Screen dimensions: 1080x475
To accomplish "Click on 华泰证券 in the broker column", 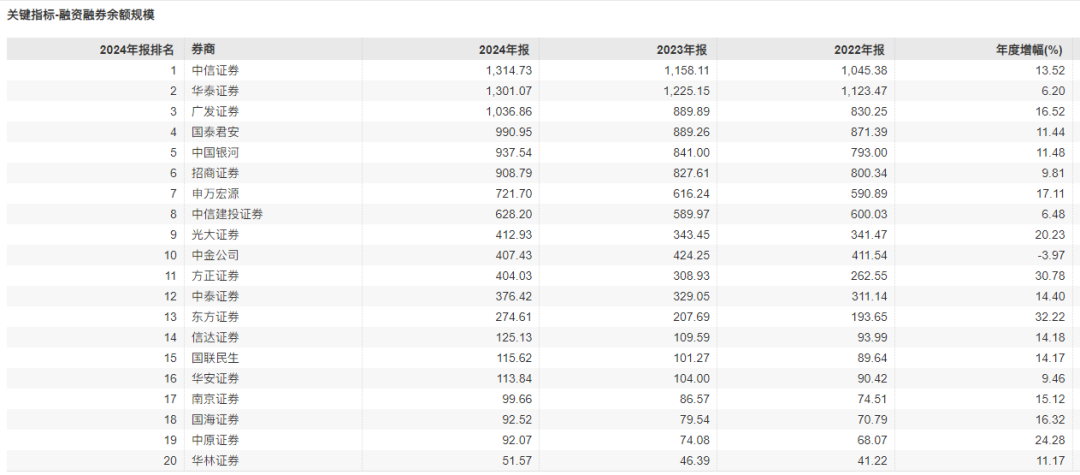I will tap(215, 91).
